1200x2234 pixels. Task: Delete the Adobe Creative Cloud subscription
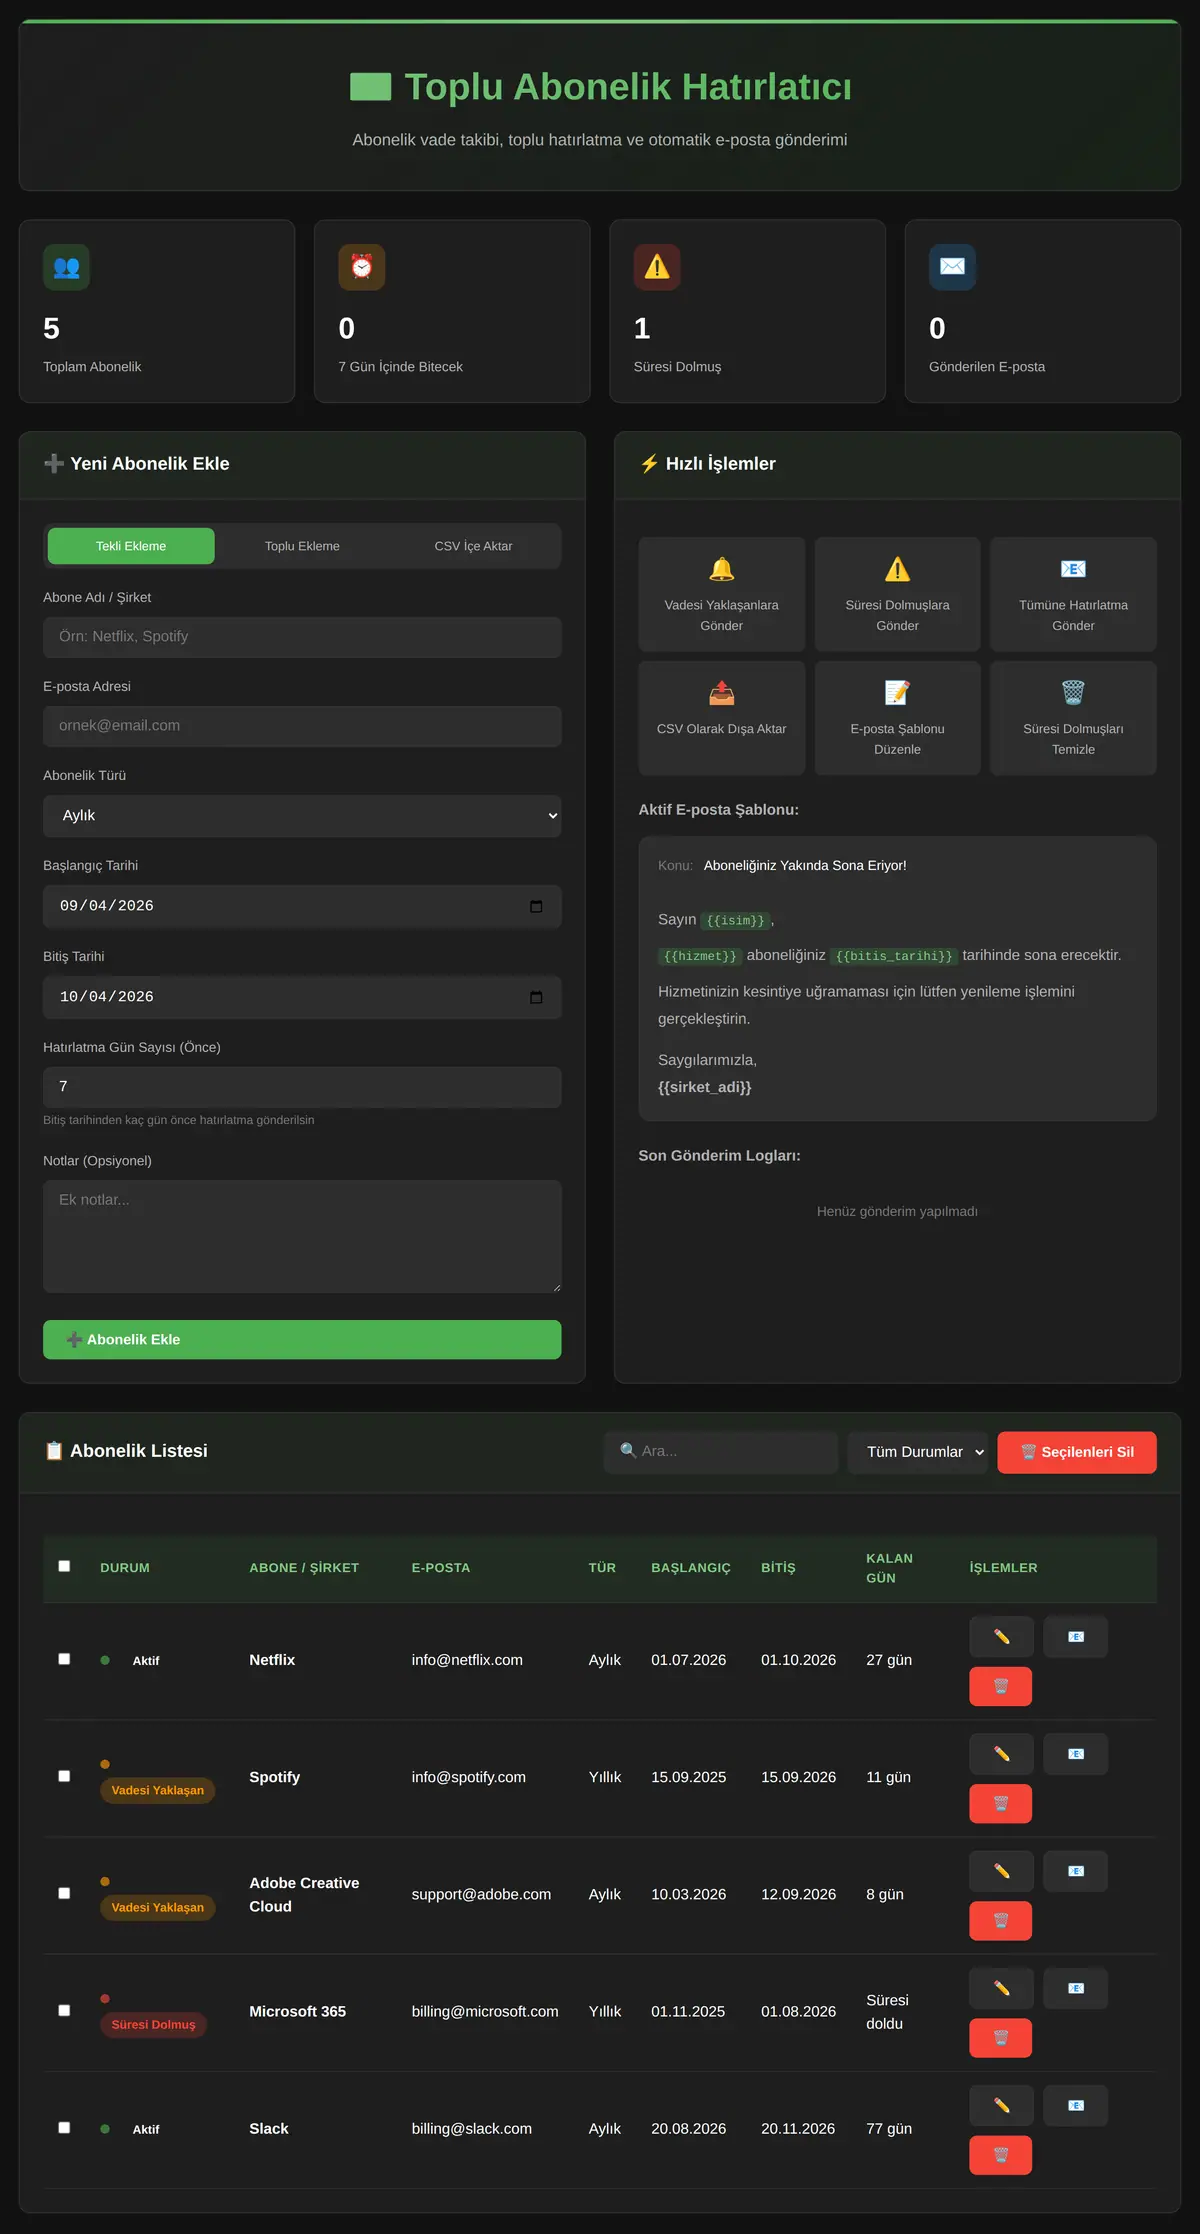1000,1921
